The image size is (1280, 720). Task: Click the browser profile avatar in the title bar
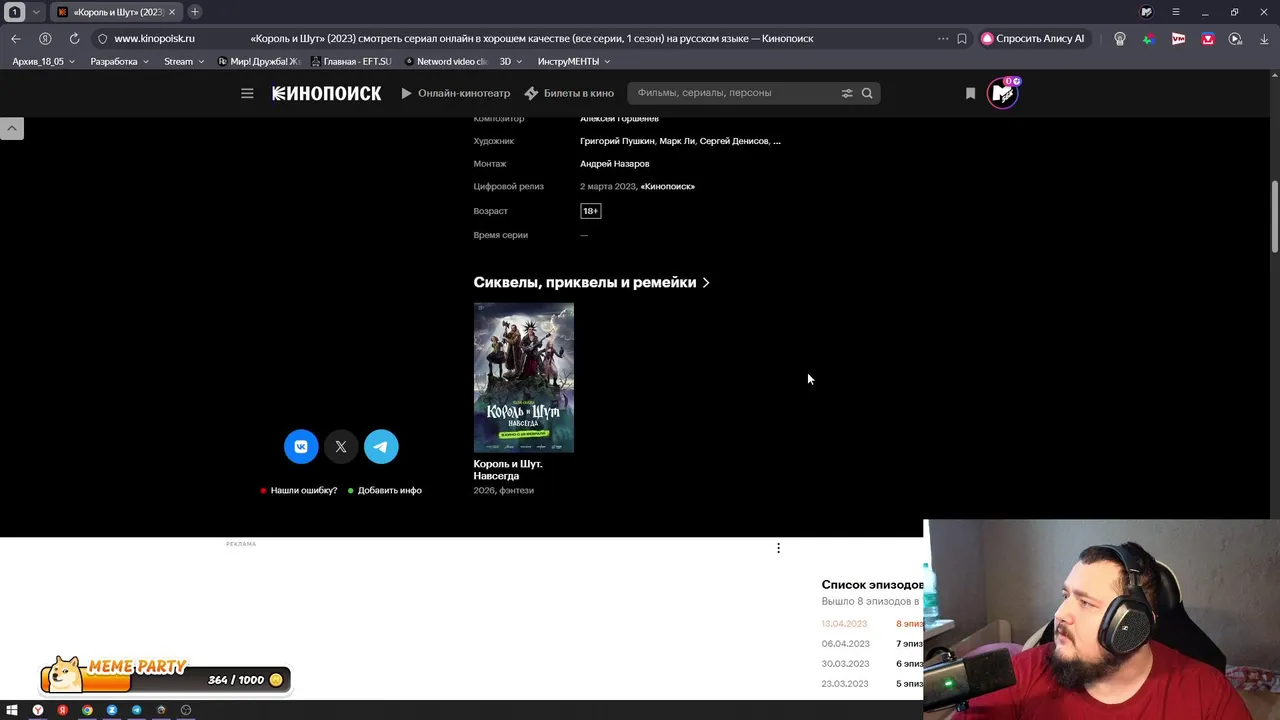pos(1146,12)
